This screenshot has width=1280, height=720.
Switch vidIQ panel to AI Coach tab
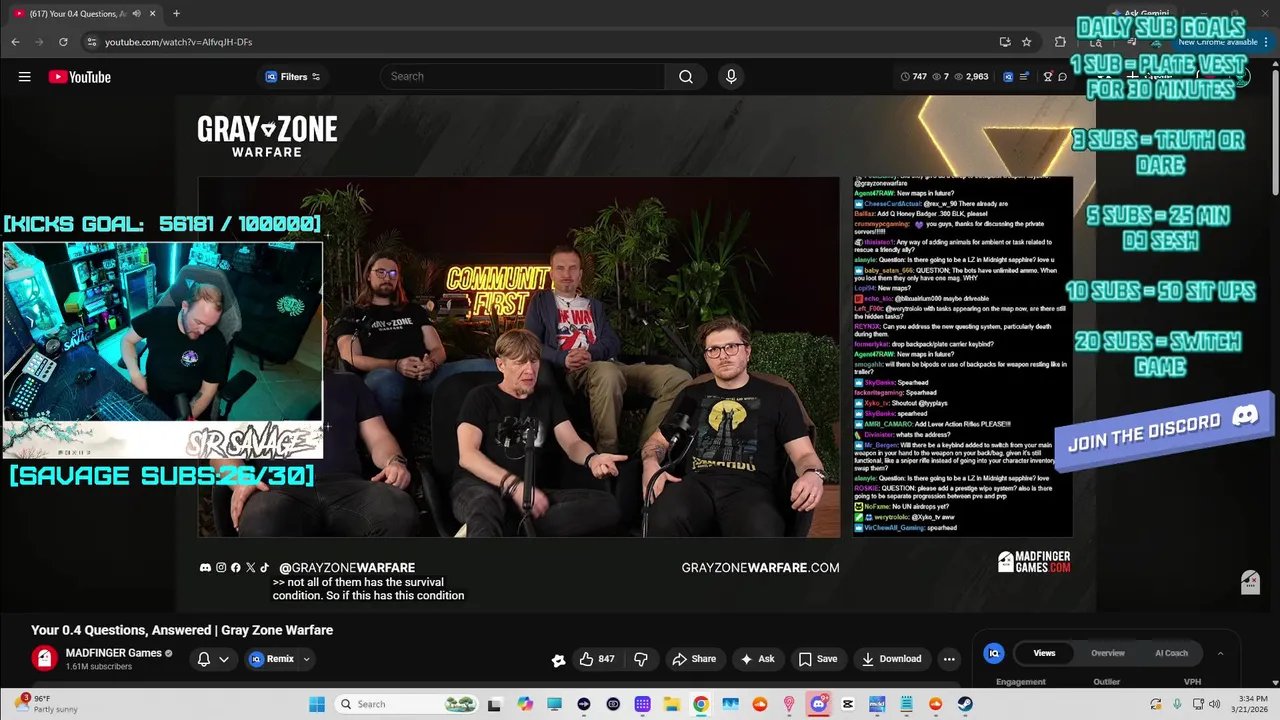point(1171,653)
